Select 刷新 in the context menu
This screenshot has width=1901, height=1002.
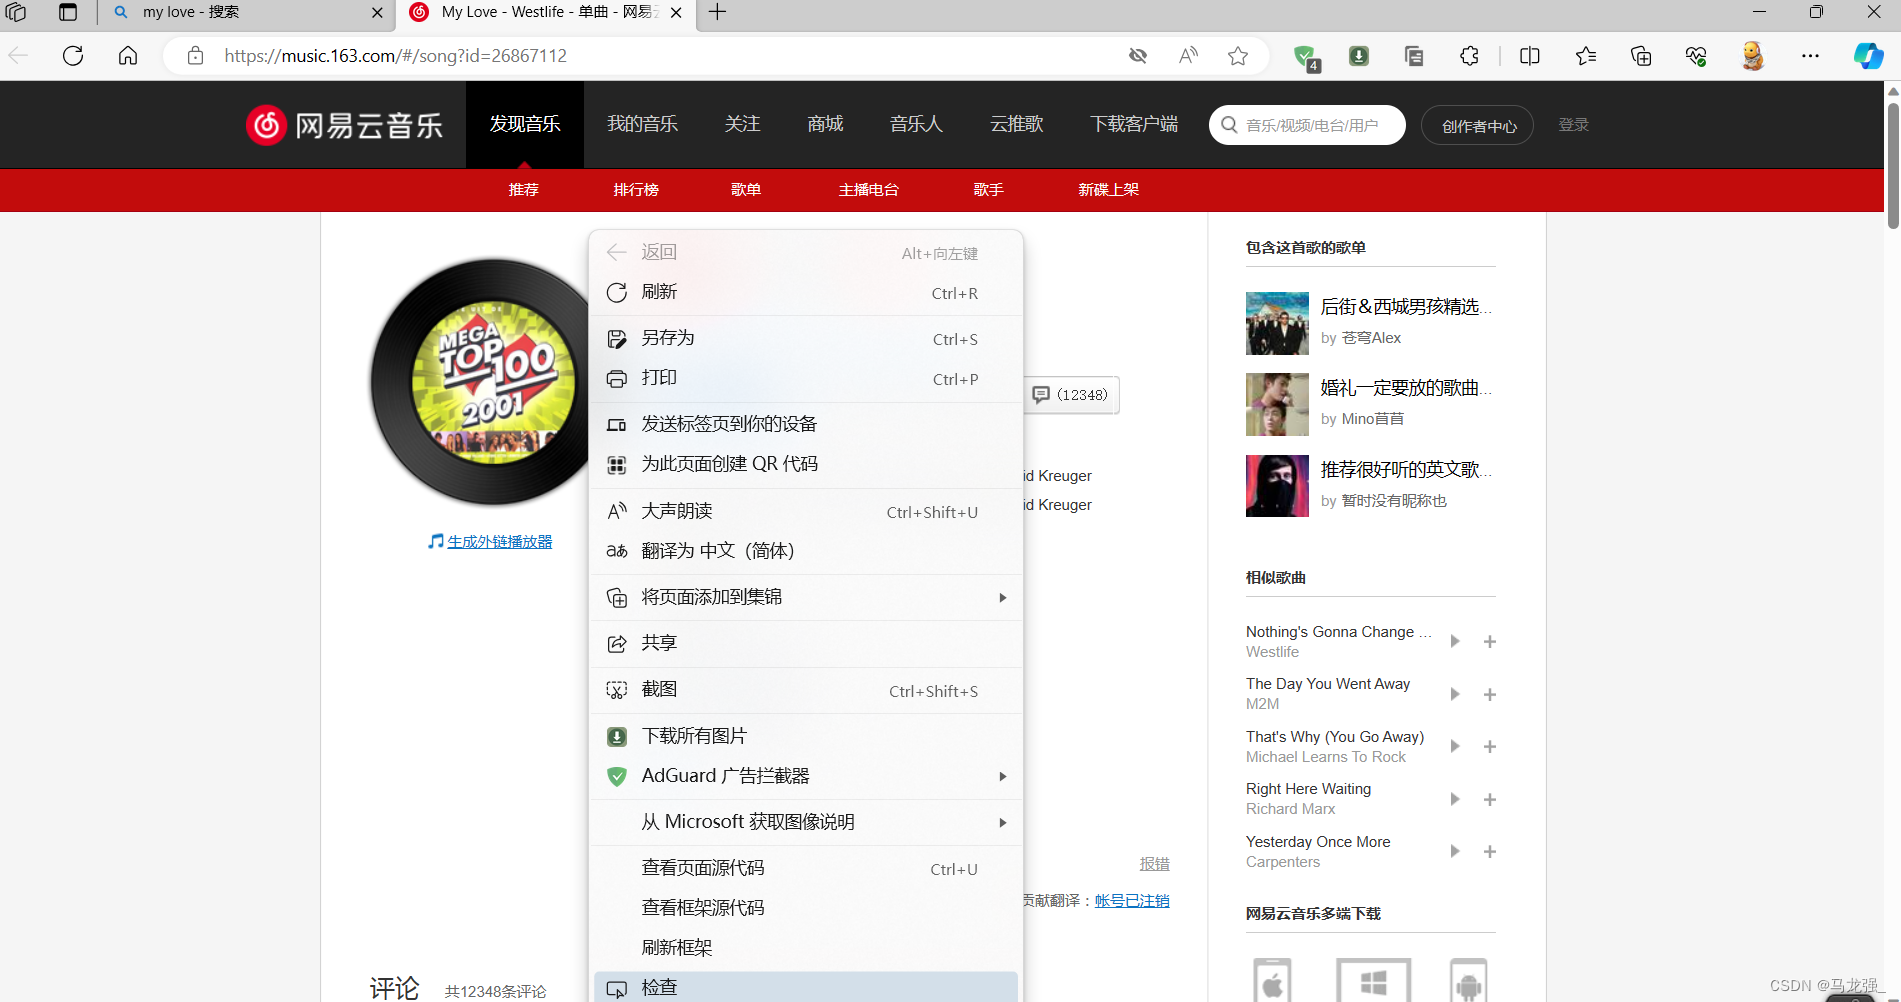(x=806, y=292)
